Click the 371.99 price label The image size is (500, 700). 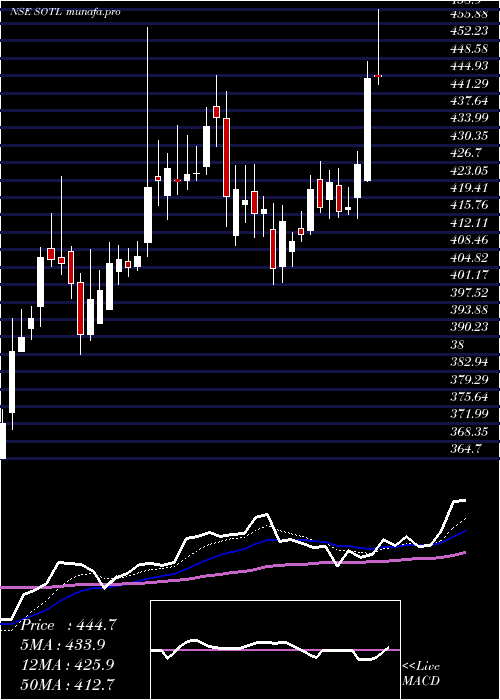[x=469, y=414]
